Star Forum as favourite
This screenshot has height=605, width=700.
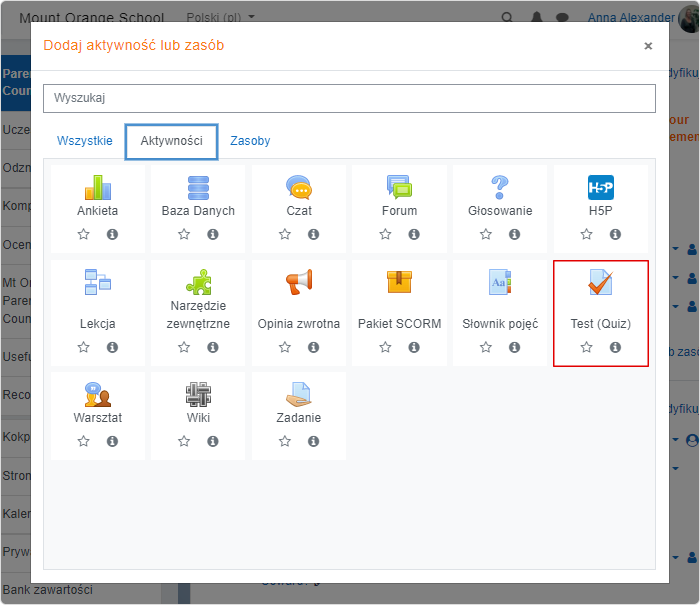(385, 234)
